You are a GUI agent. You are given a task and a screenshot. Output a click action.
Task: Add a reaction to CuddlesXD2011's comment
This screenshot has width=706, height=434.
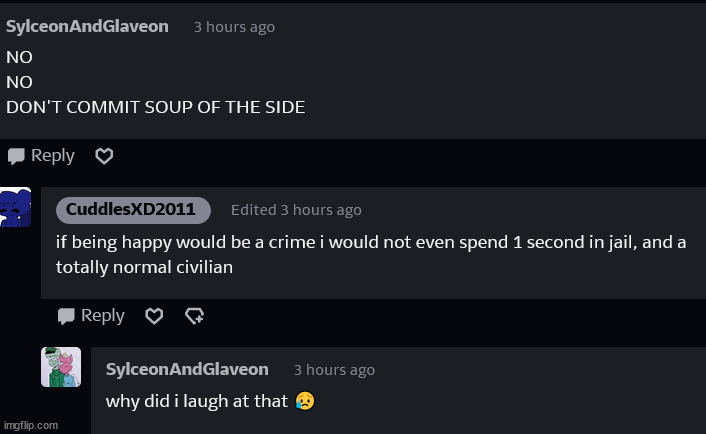point(194,316)
